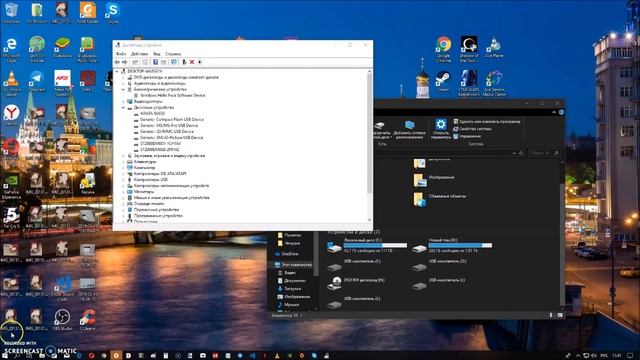The height and width of the screenshot is (360, 640).
Task: Select the Telegram desktop shortcut
Action: pyautogui.click(x=37, y=81)
